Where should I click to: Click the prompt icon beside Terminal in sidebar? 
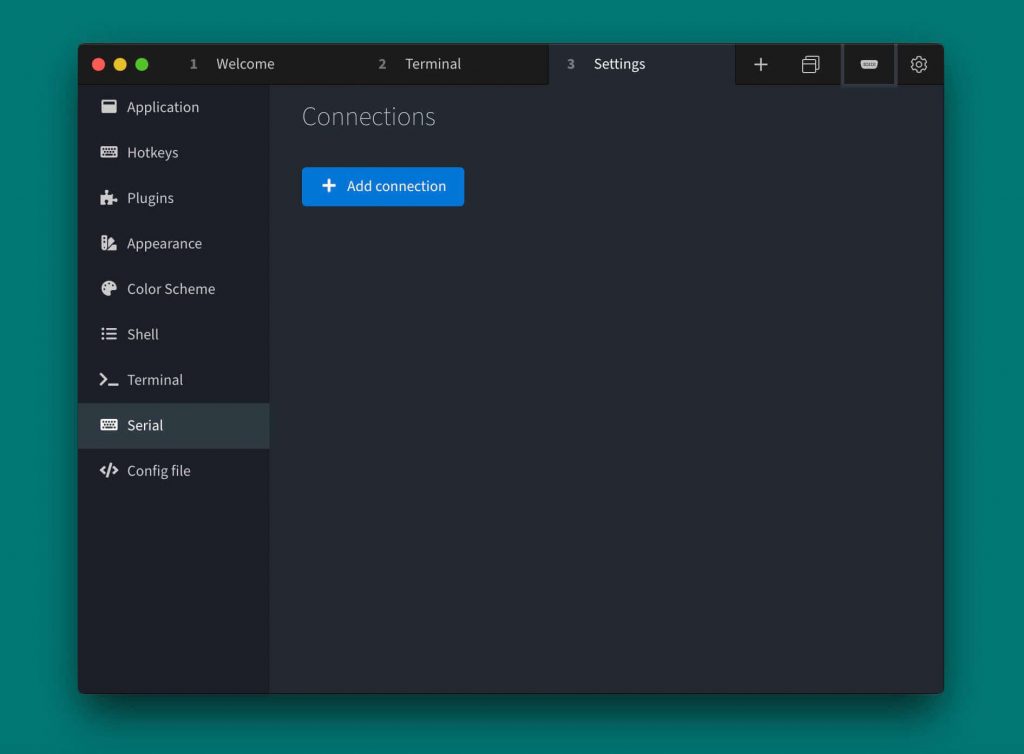tap(109, 380)
